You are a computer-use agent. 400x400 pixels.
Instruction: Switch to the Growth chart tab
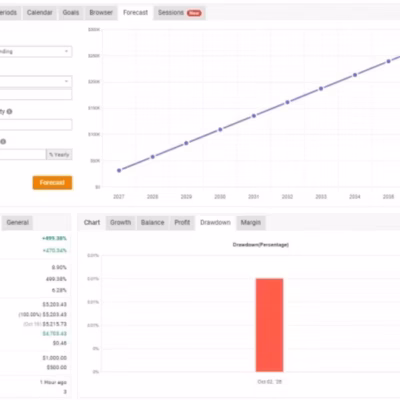[121, 223]
